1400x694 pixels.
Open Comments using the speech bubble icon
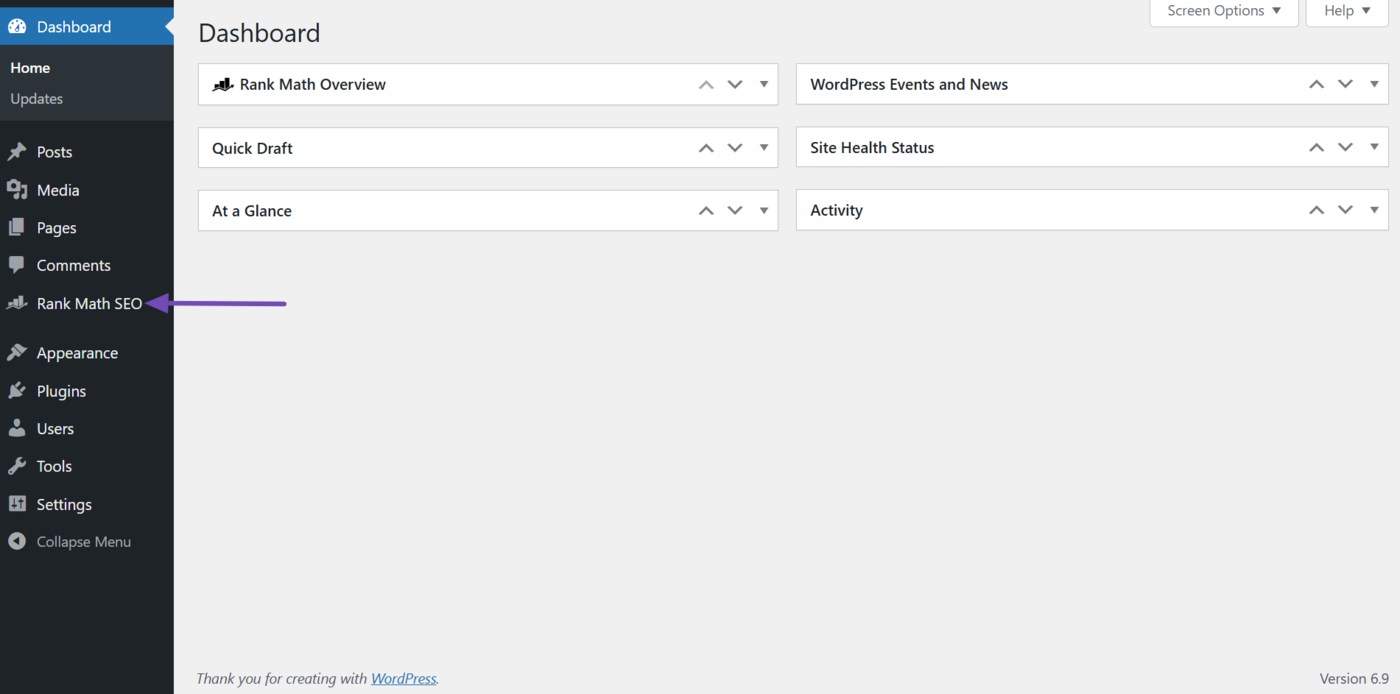coord(18,265)
